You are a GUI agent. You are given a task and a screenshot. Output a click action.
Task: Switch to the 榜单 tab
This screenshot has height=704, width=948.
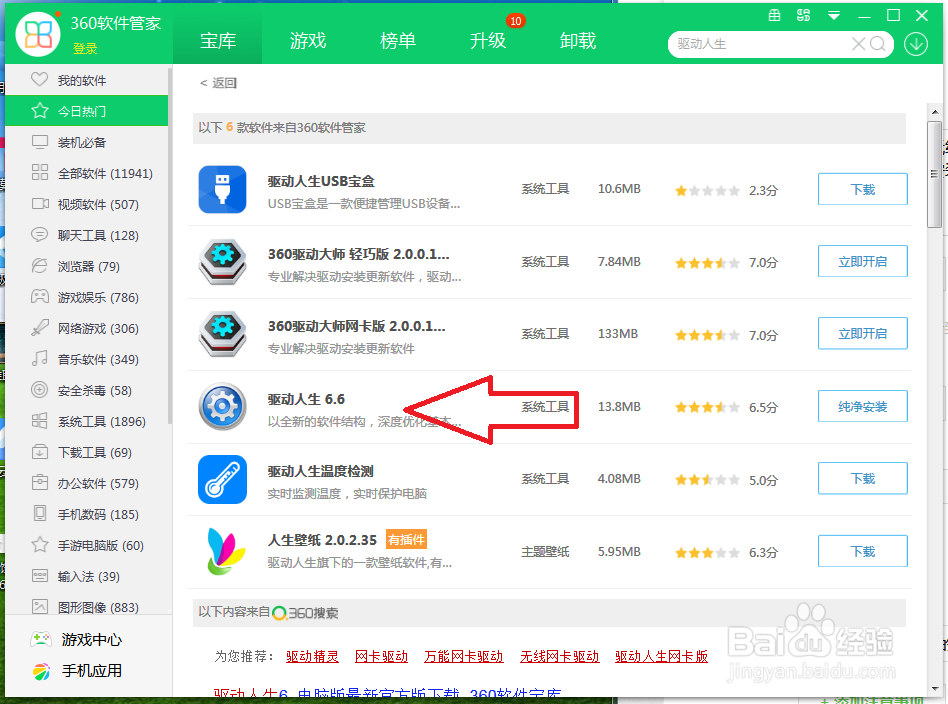coord(398,41)
